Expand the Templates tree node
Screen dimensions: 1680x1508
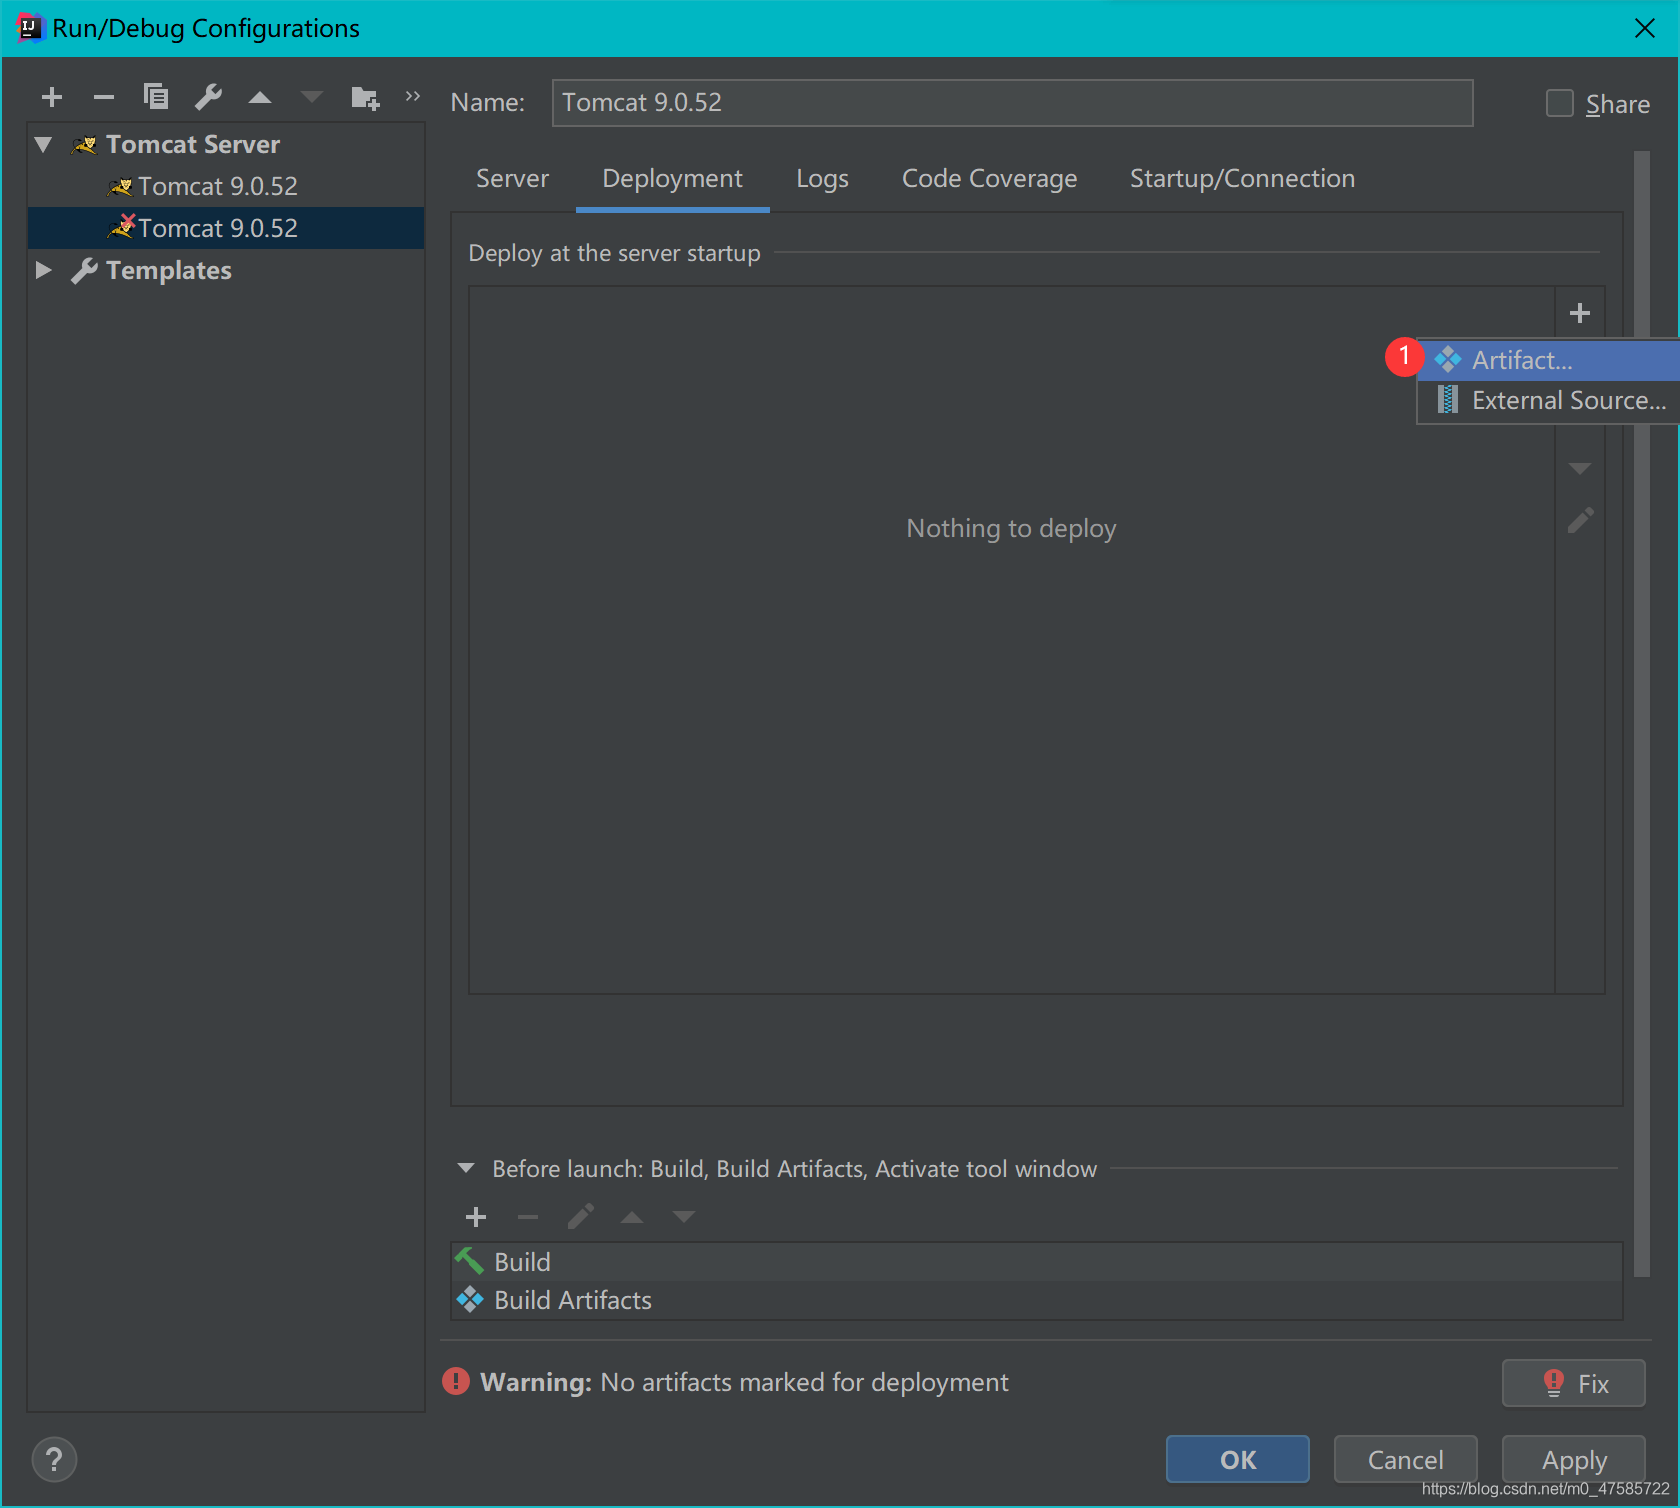[43, 270]
